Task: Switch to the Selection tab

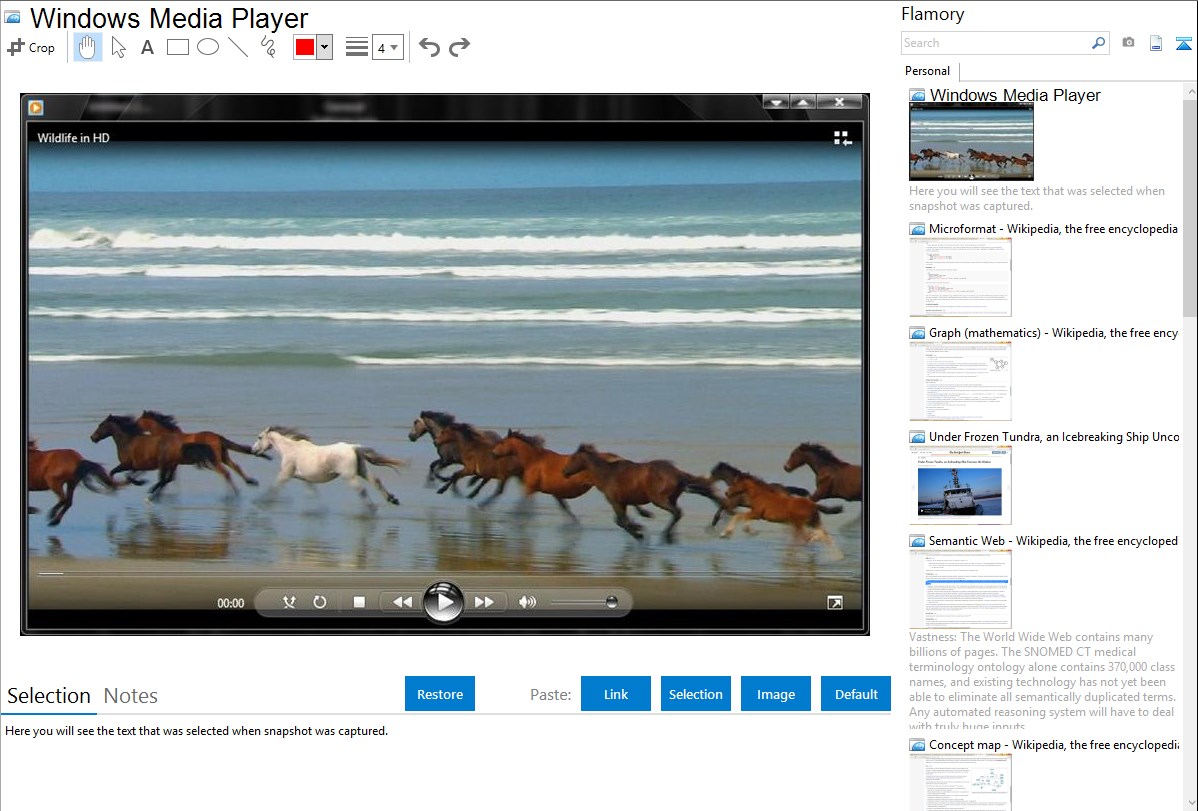Action: 49,696
